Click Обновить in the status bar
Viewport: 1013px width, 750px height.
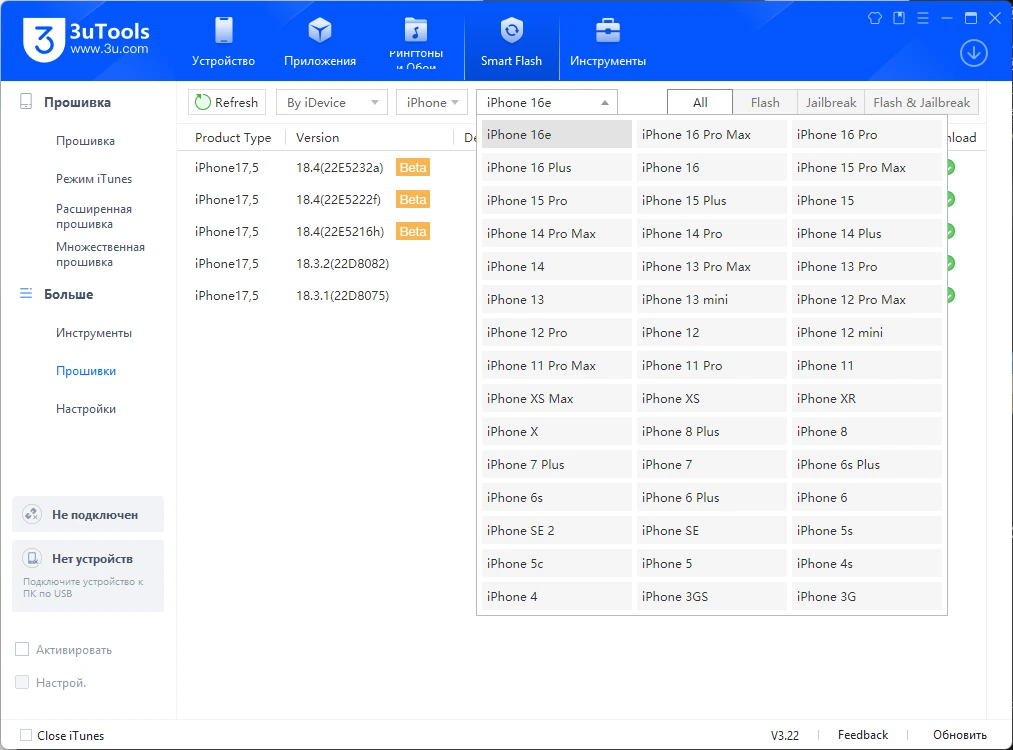[959, 734]
